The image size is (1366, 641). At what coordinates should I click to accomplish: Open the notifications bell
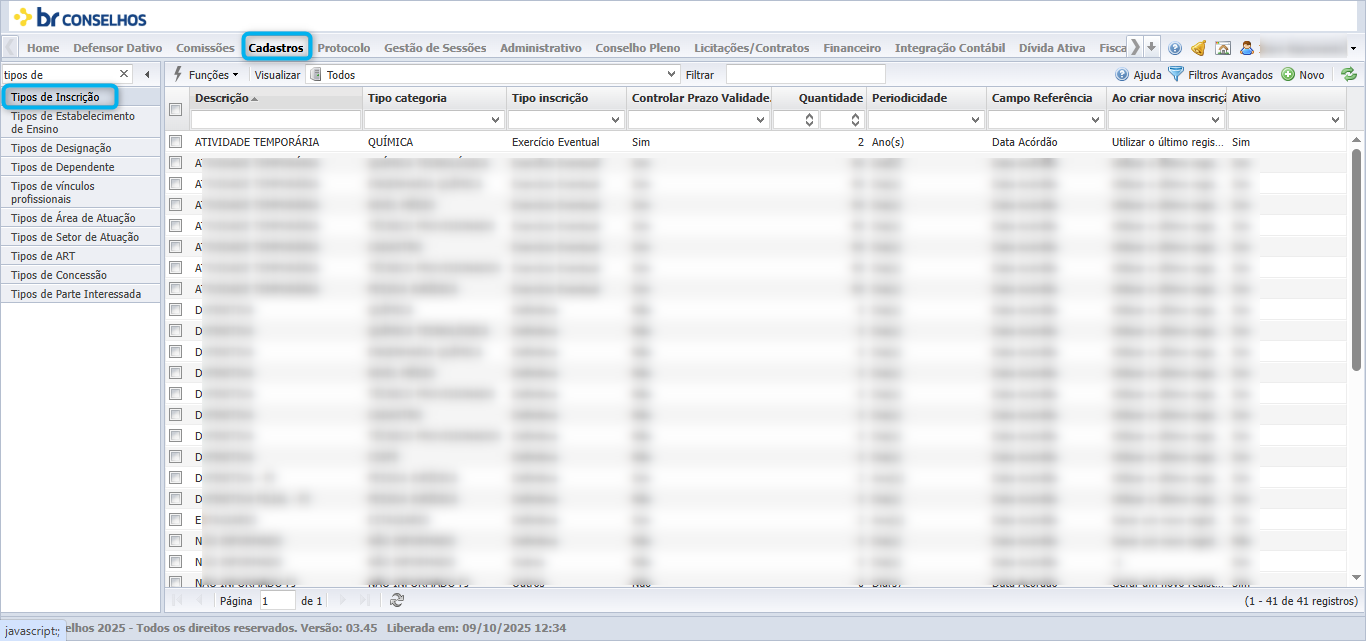[1198, 48]
